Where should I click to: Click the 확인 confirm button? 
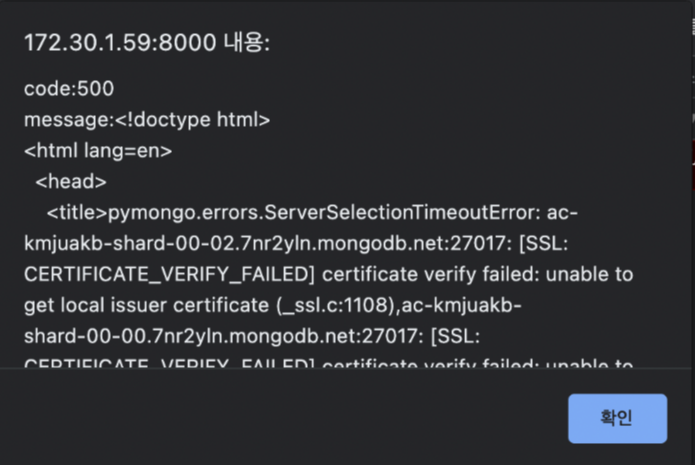click(x=617, y=418)
